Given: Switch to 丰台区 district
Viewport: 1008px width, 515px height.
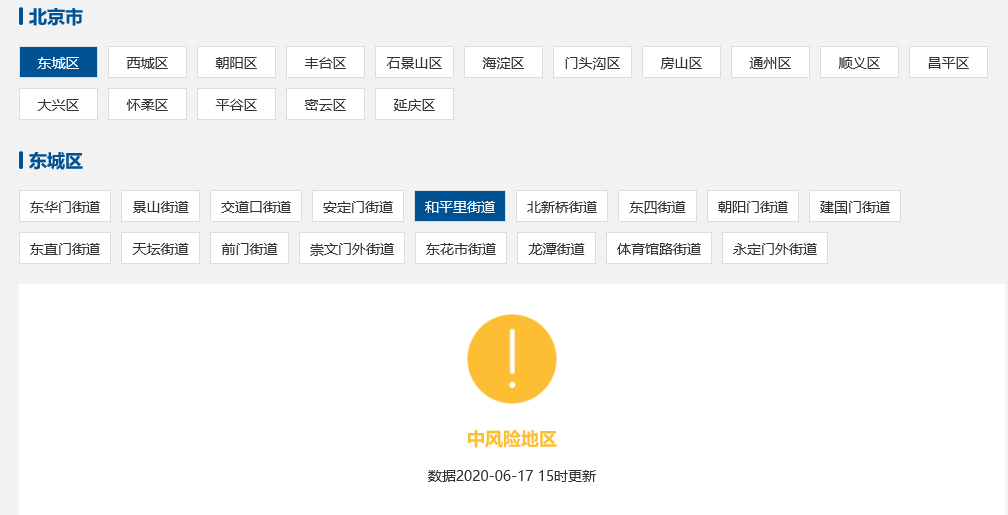Looking at the screenshot, I should 325,62.
